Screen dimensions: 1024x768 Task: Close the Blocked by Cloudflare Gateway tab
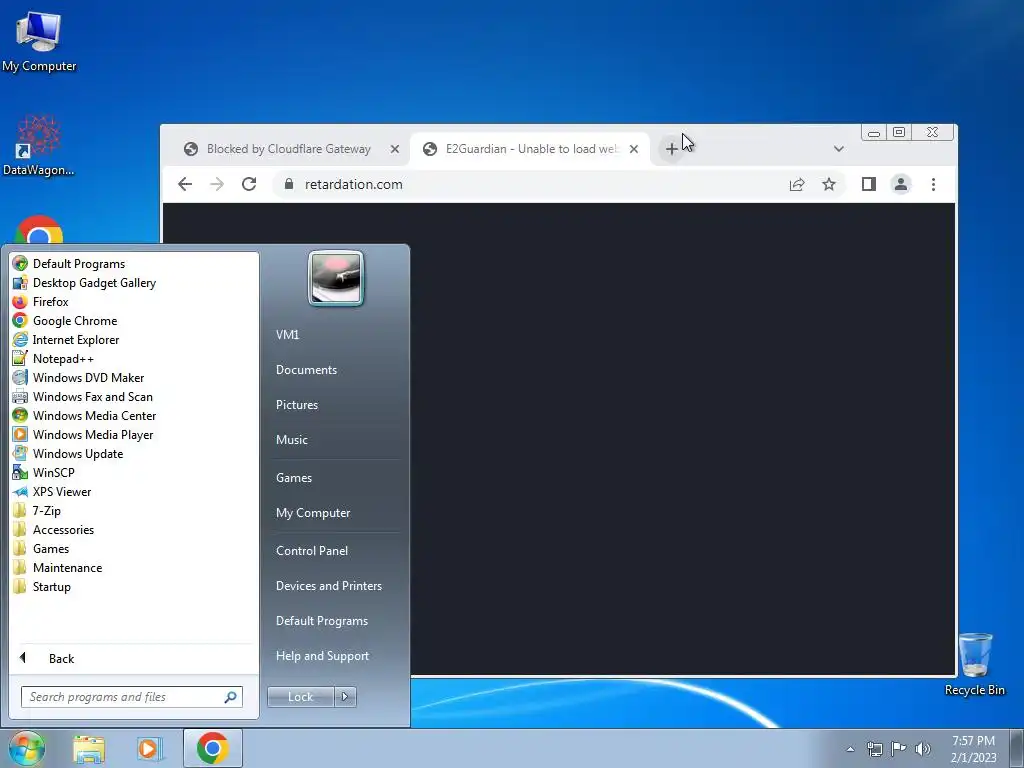pos(394,149)
